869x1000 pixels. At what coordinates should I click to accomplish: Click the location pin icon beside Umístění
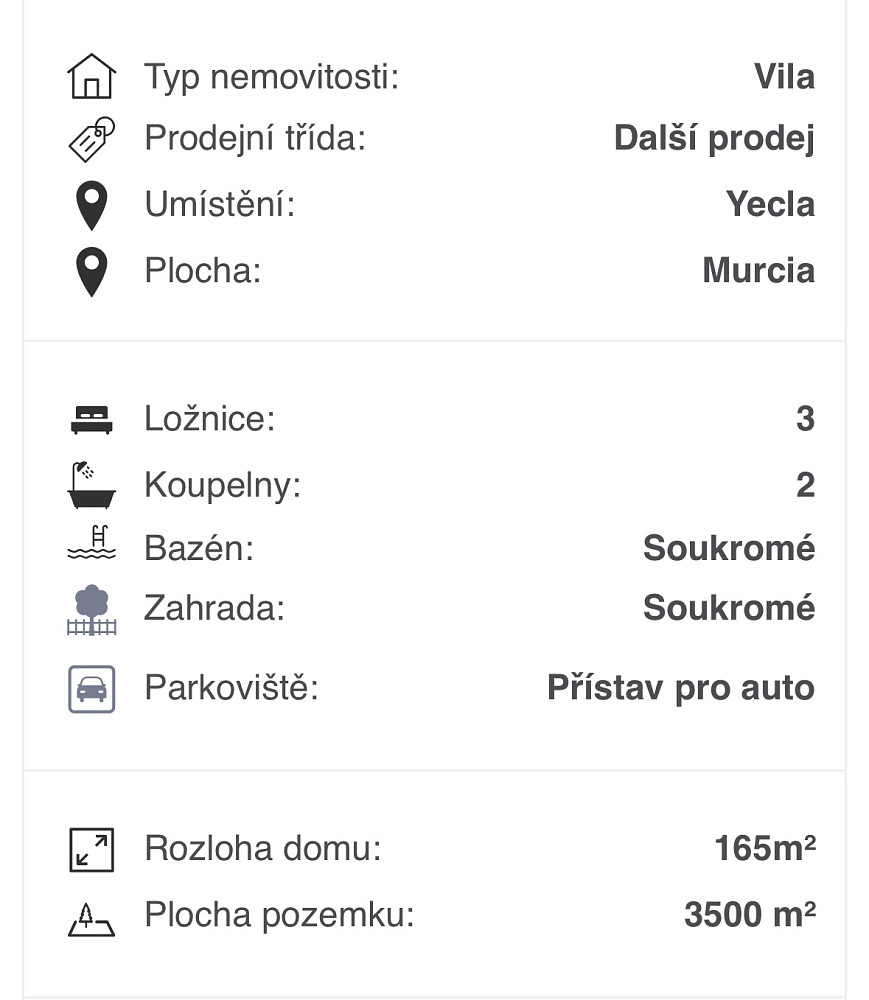pyautogui.click(x=92, y=205)
